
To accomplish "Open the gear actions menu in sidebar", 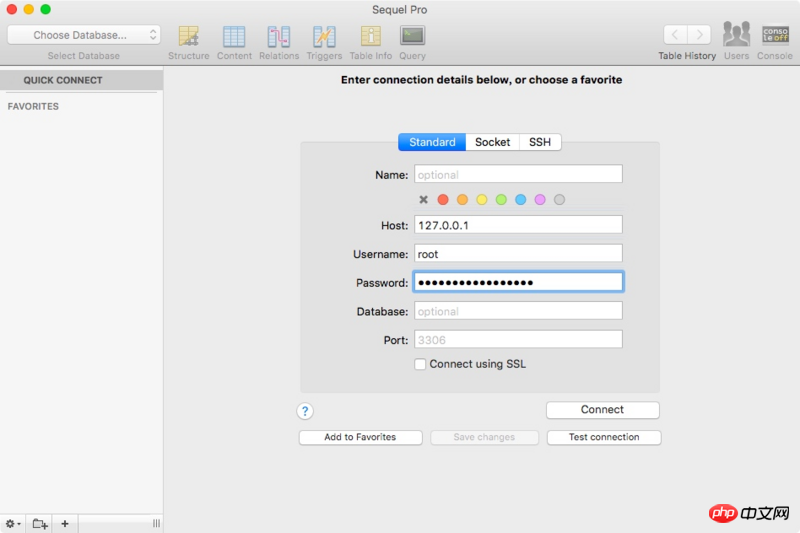I will tap(13, 523).
